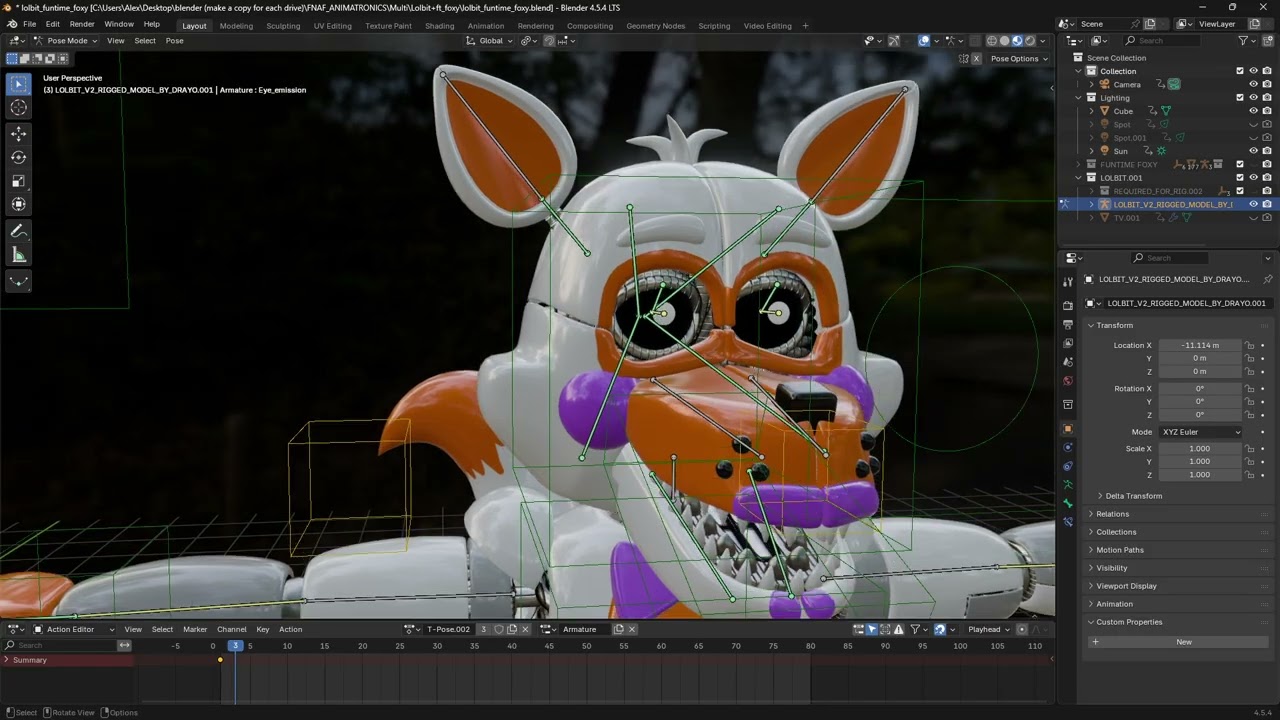Image resolution: width=1280 pixels, height=720 pixels.
Task: Toggle visibility of Camera in outliner
Action: point(1253,84)
